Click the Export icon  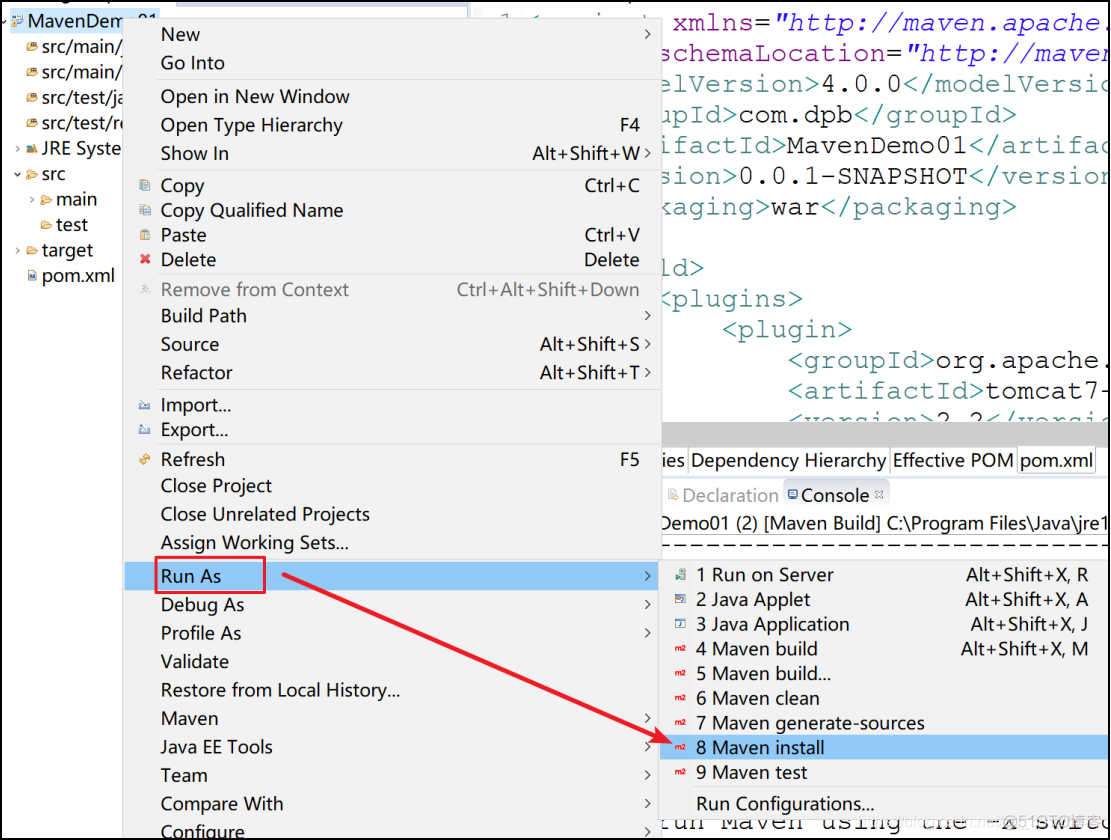[x=145, y=431]
